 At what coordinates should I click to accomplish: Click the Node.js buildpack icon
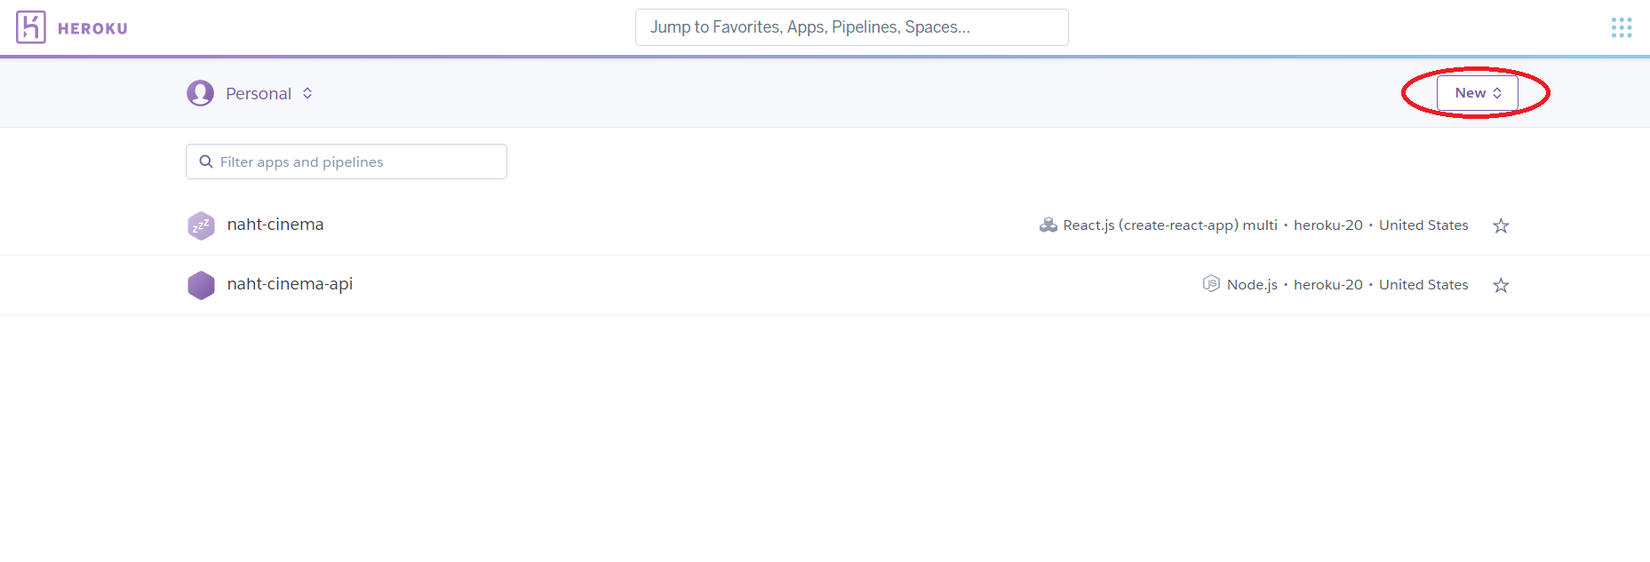(x=1211, y=284)
